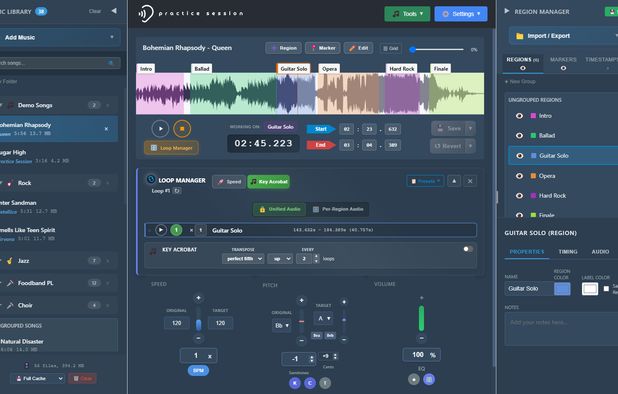Click the Revert button

[448, 146]
